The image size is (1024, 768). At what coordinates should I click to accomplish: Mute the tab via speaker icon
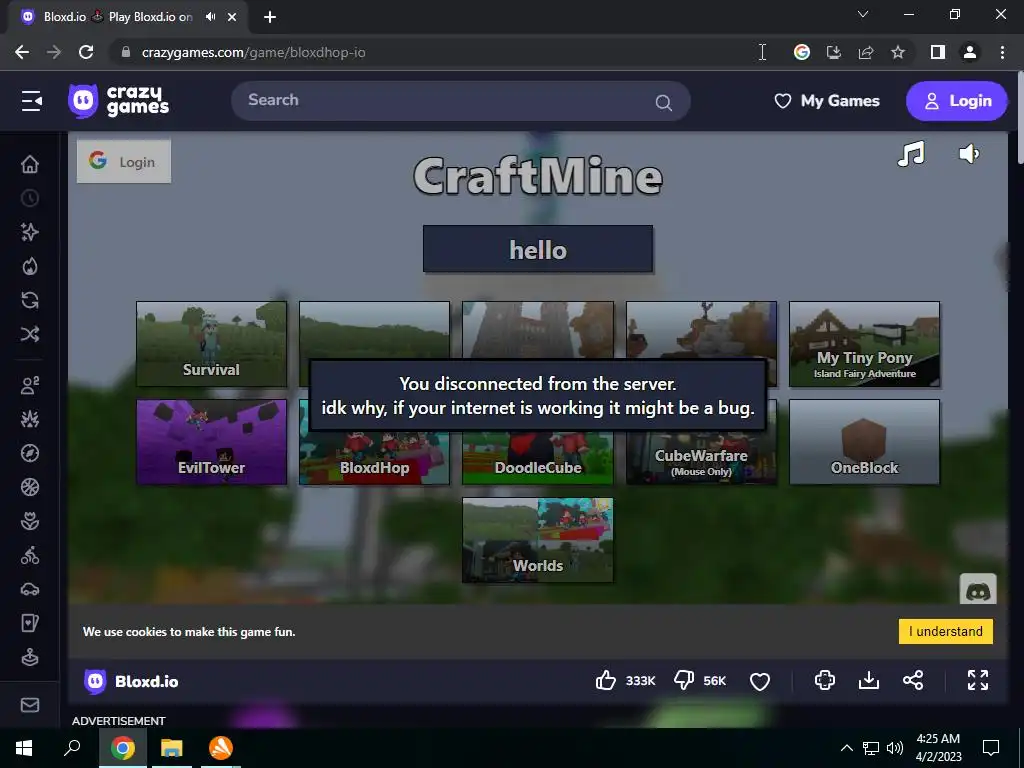pyautogui.click(x=210, y=17)
